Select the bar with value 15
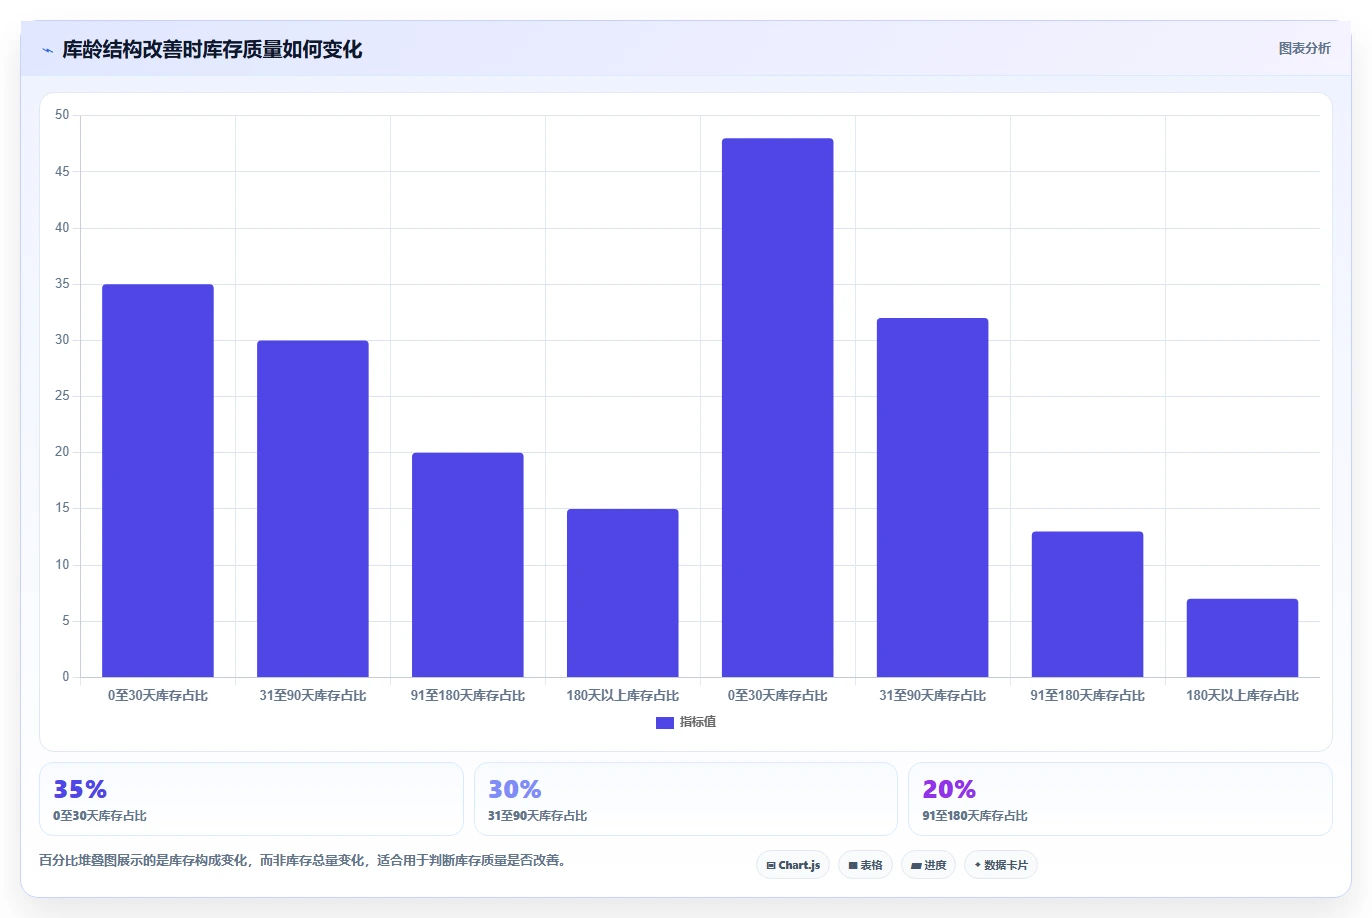 [x=623, y=593]
